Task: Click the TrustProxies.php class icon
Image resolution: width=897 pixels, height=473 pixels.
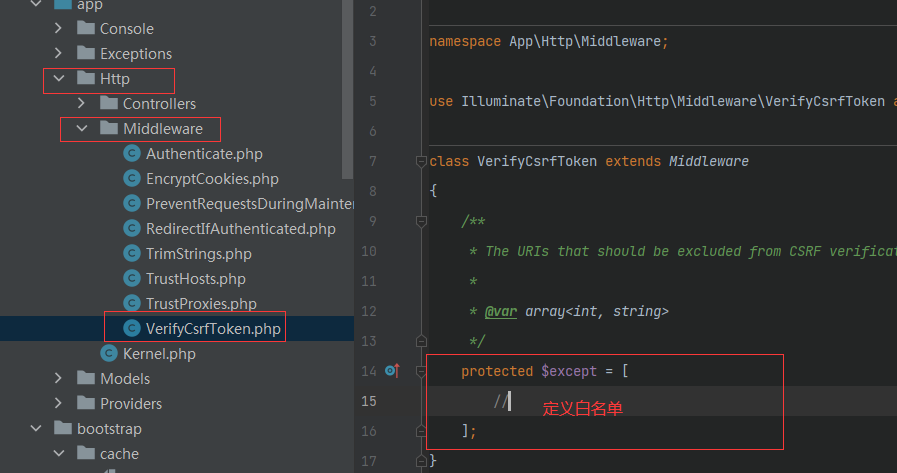Action: (132, 303)
